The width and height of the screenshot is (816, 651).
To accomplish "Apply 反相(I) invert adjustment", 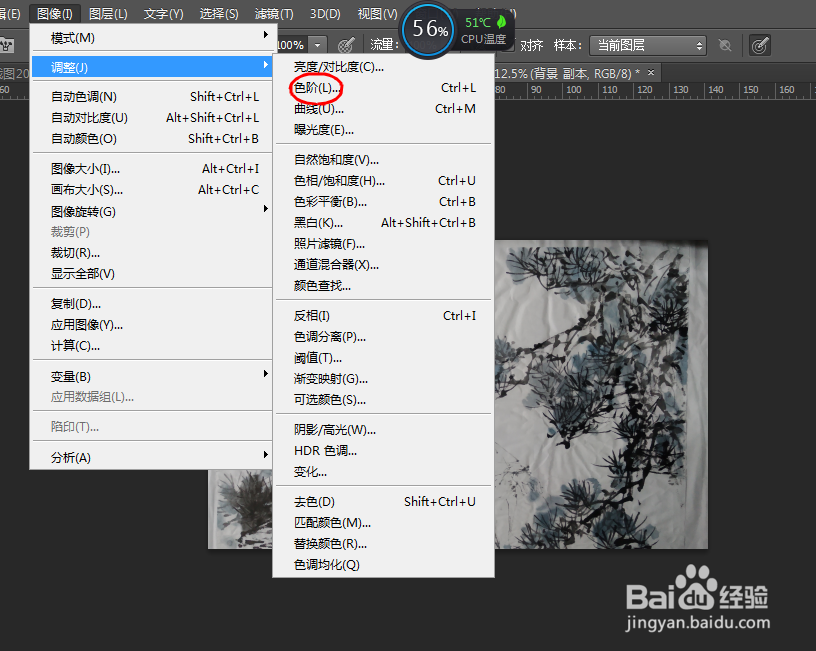I will coord(384,316).
